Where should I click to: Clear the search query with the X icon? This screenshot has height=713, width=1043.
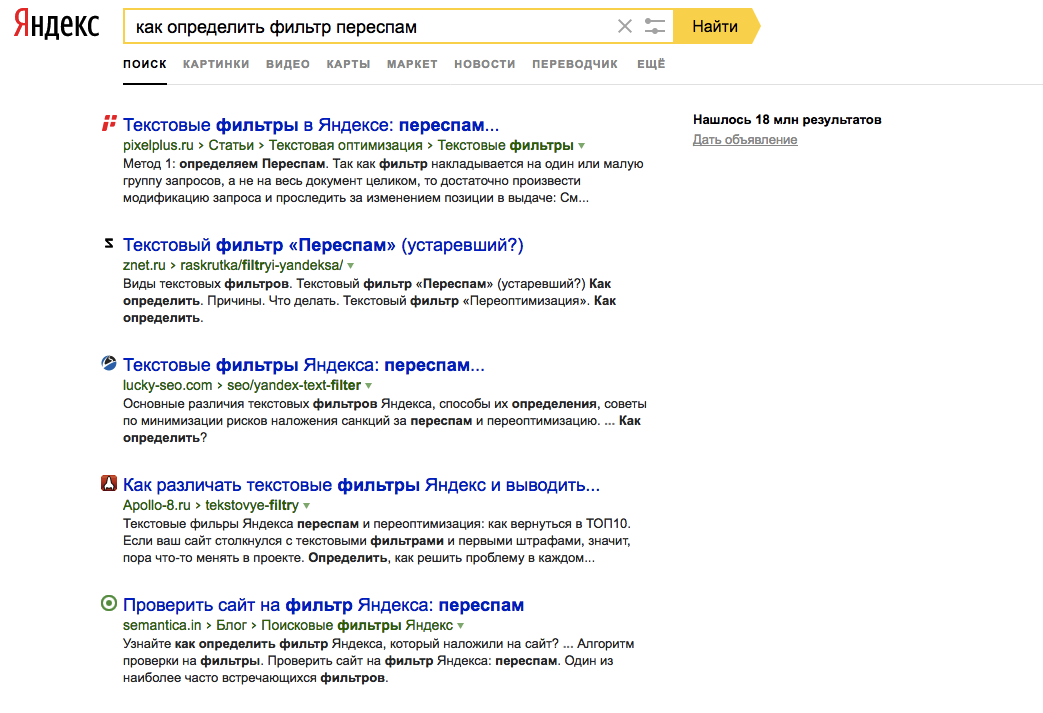tap(625, 27)
